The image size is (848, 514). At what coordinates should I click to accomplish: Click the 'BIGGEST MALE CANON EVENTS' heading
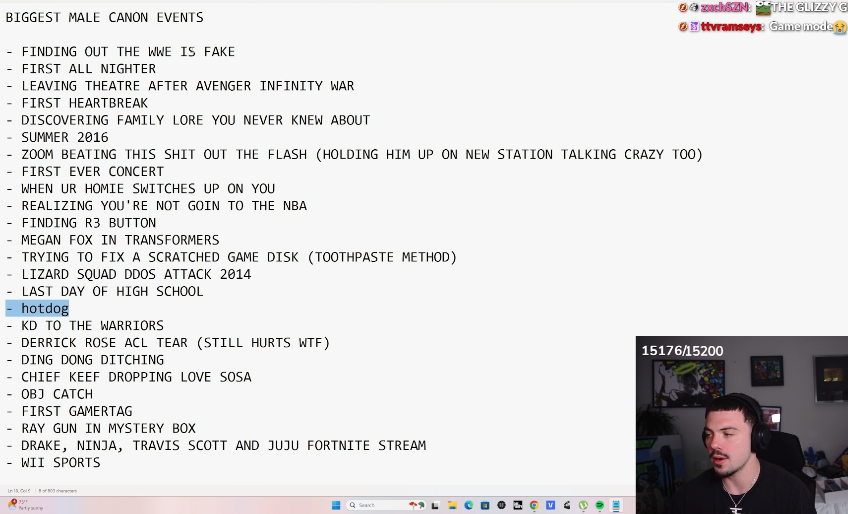click(x=104, y=17)
